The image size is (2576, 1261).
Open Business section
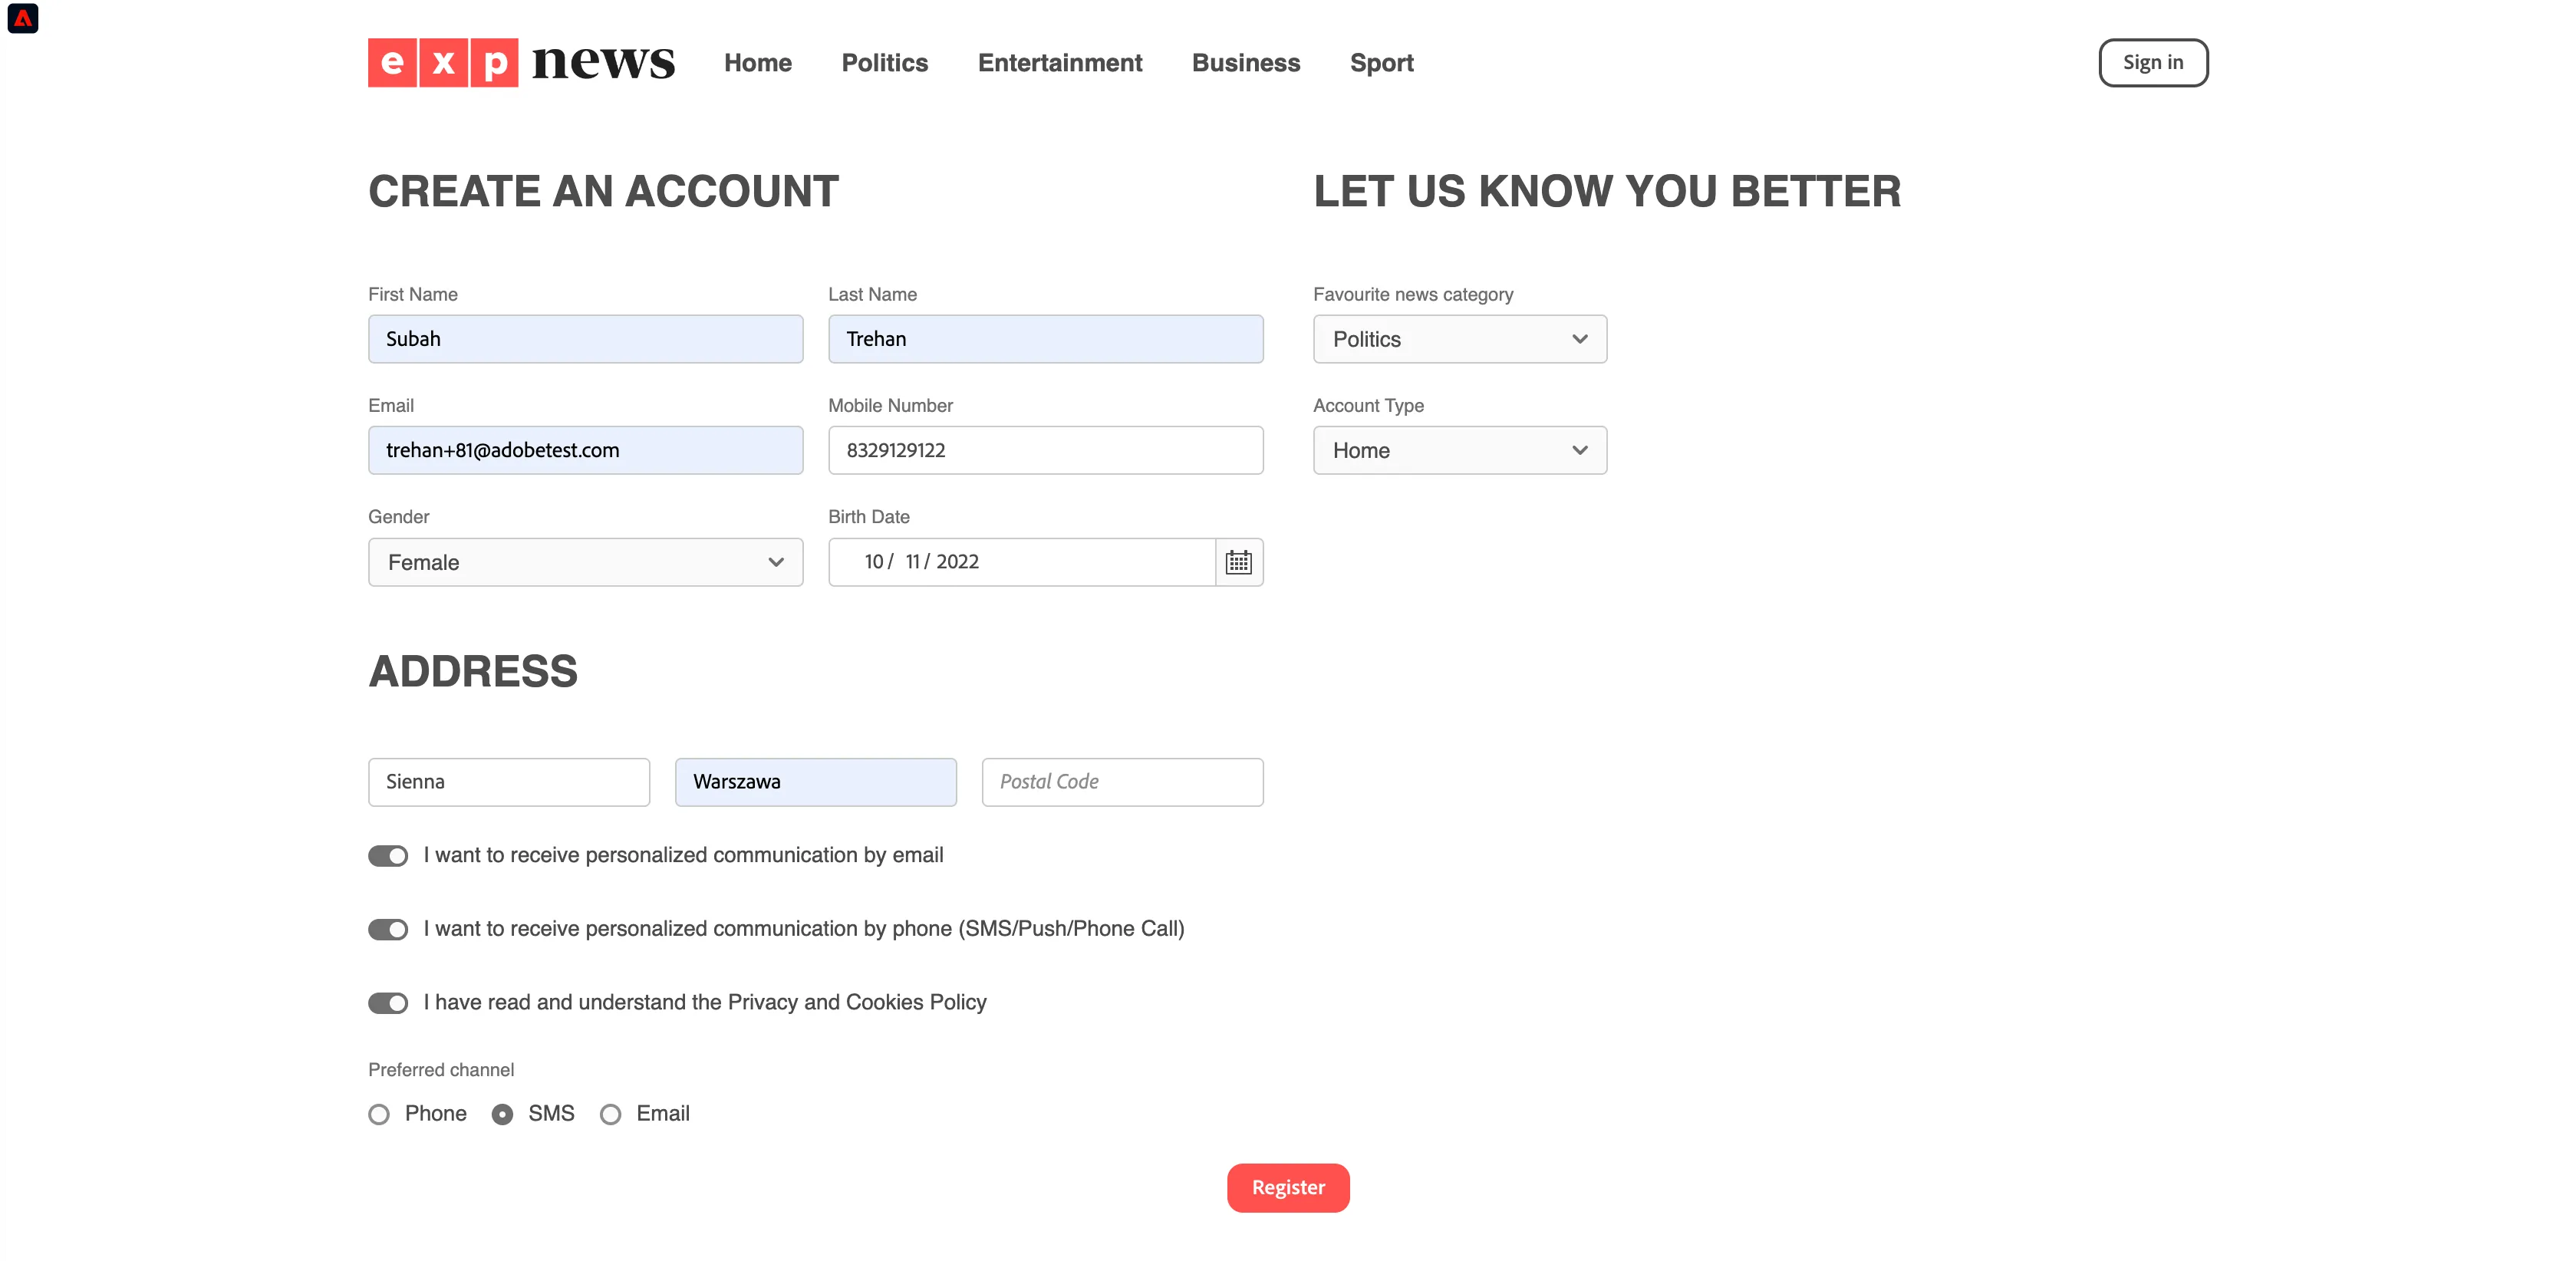[1246, 63]
